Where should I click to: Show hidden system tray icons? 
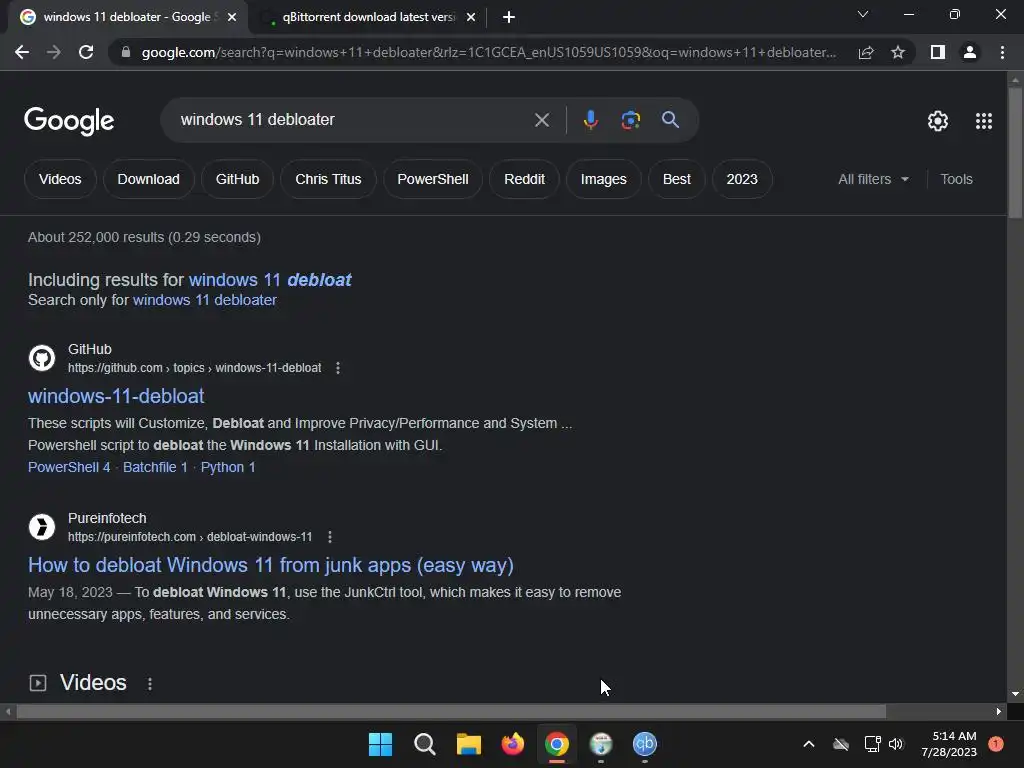808,744
